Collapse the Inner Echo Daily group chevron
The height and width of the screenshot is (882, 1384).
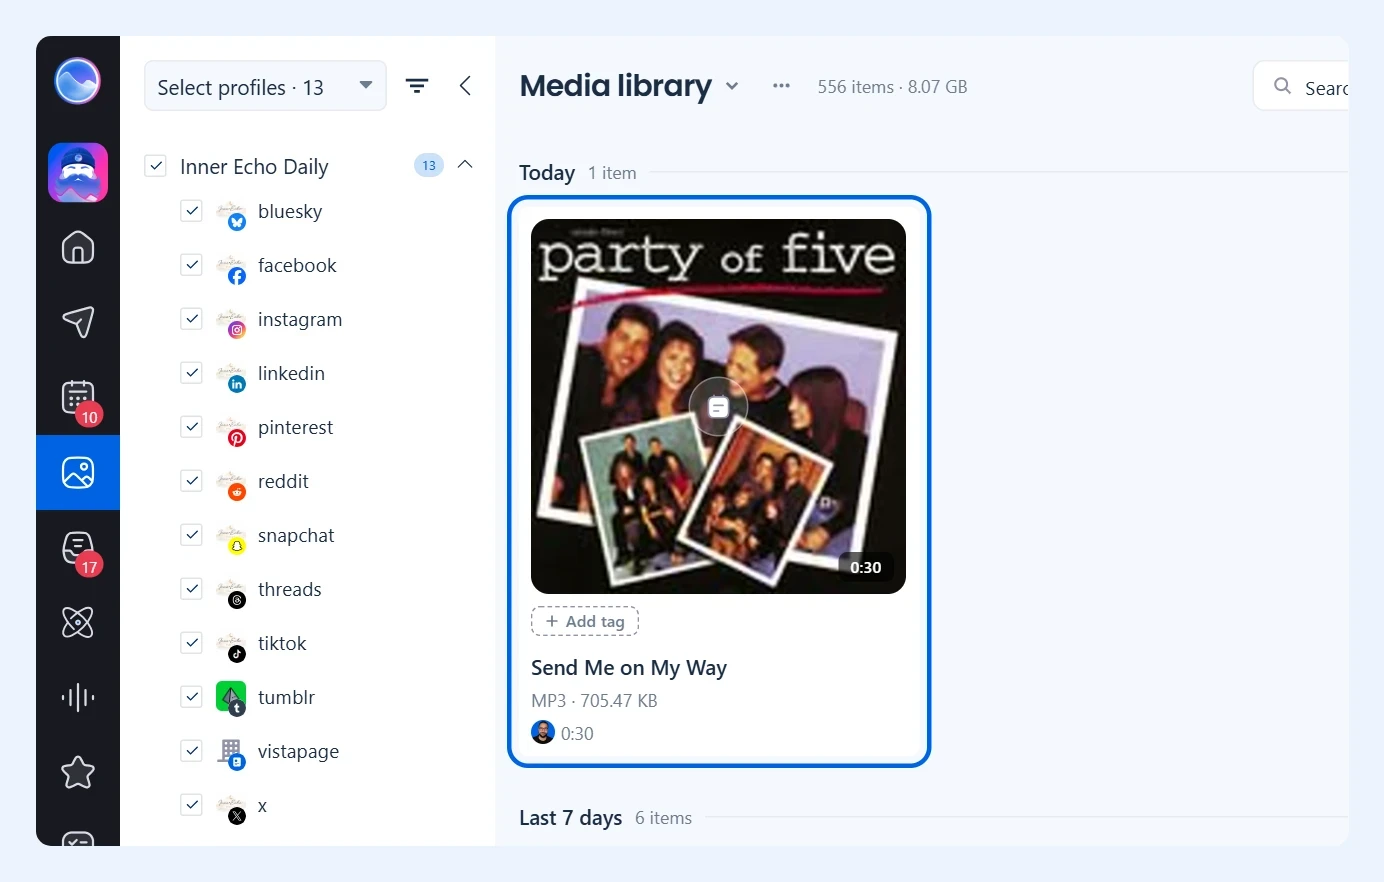click(465, 164)
